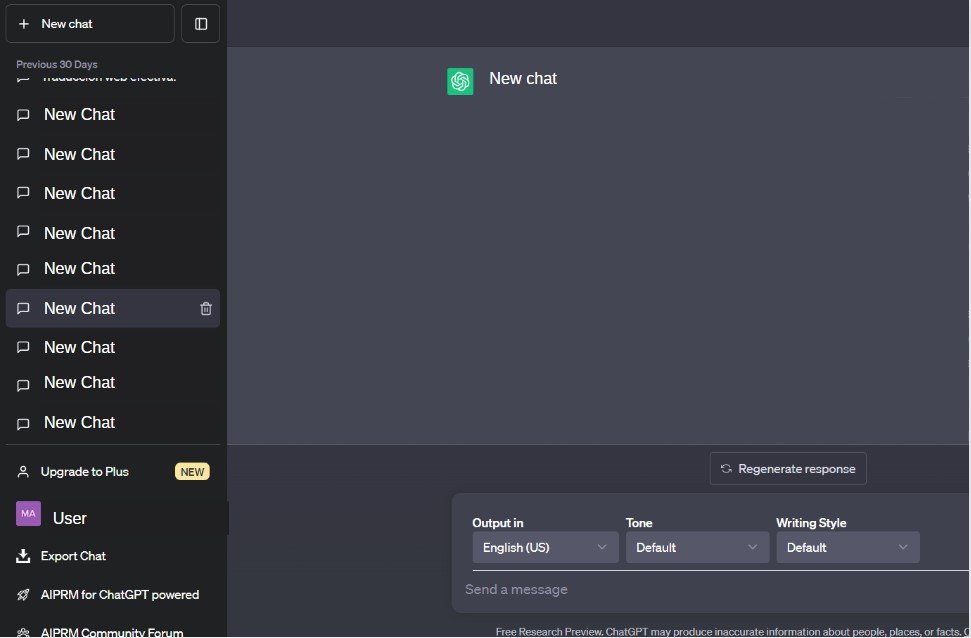
Task: Start a conversation with the New chat button
Action: [90, 24]
